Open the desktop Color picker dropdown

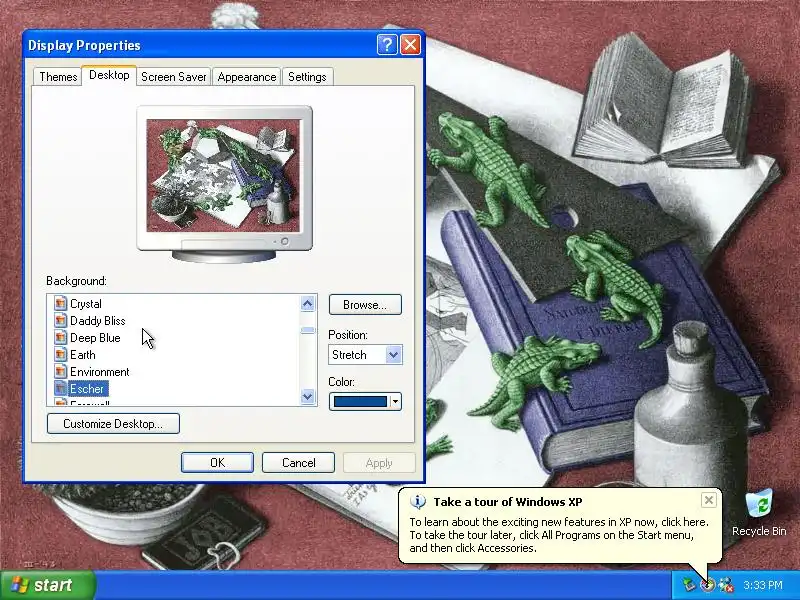pyautogui.click(x=365, y=402)
